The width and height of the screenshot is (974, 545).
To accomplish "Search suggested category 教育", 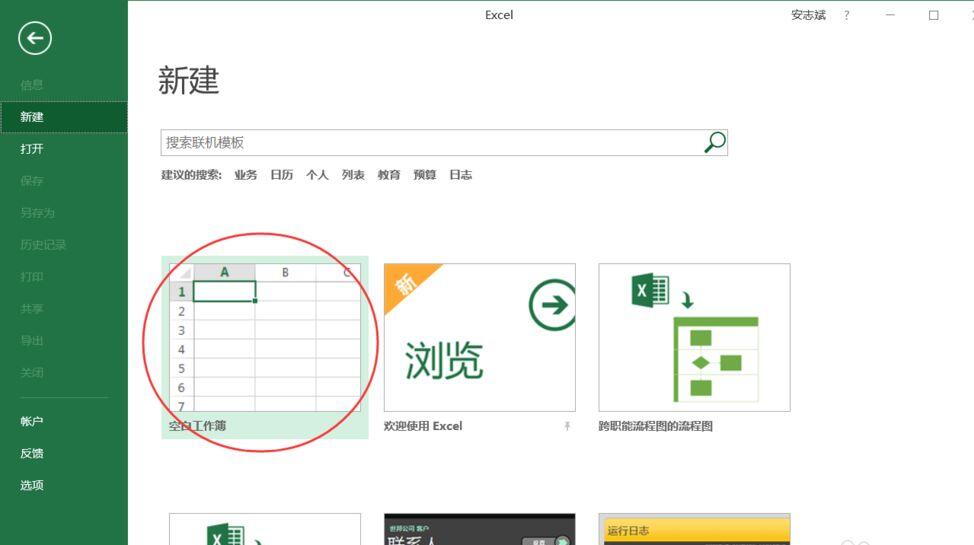I will [x=389, y=175].
